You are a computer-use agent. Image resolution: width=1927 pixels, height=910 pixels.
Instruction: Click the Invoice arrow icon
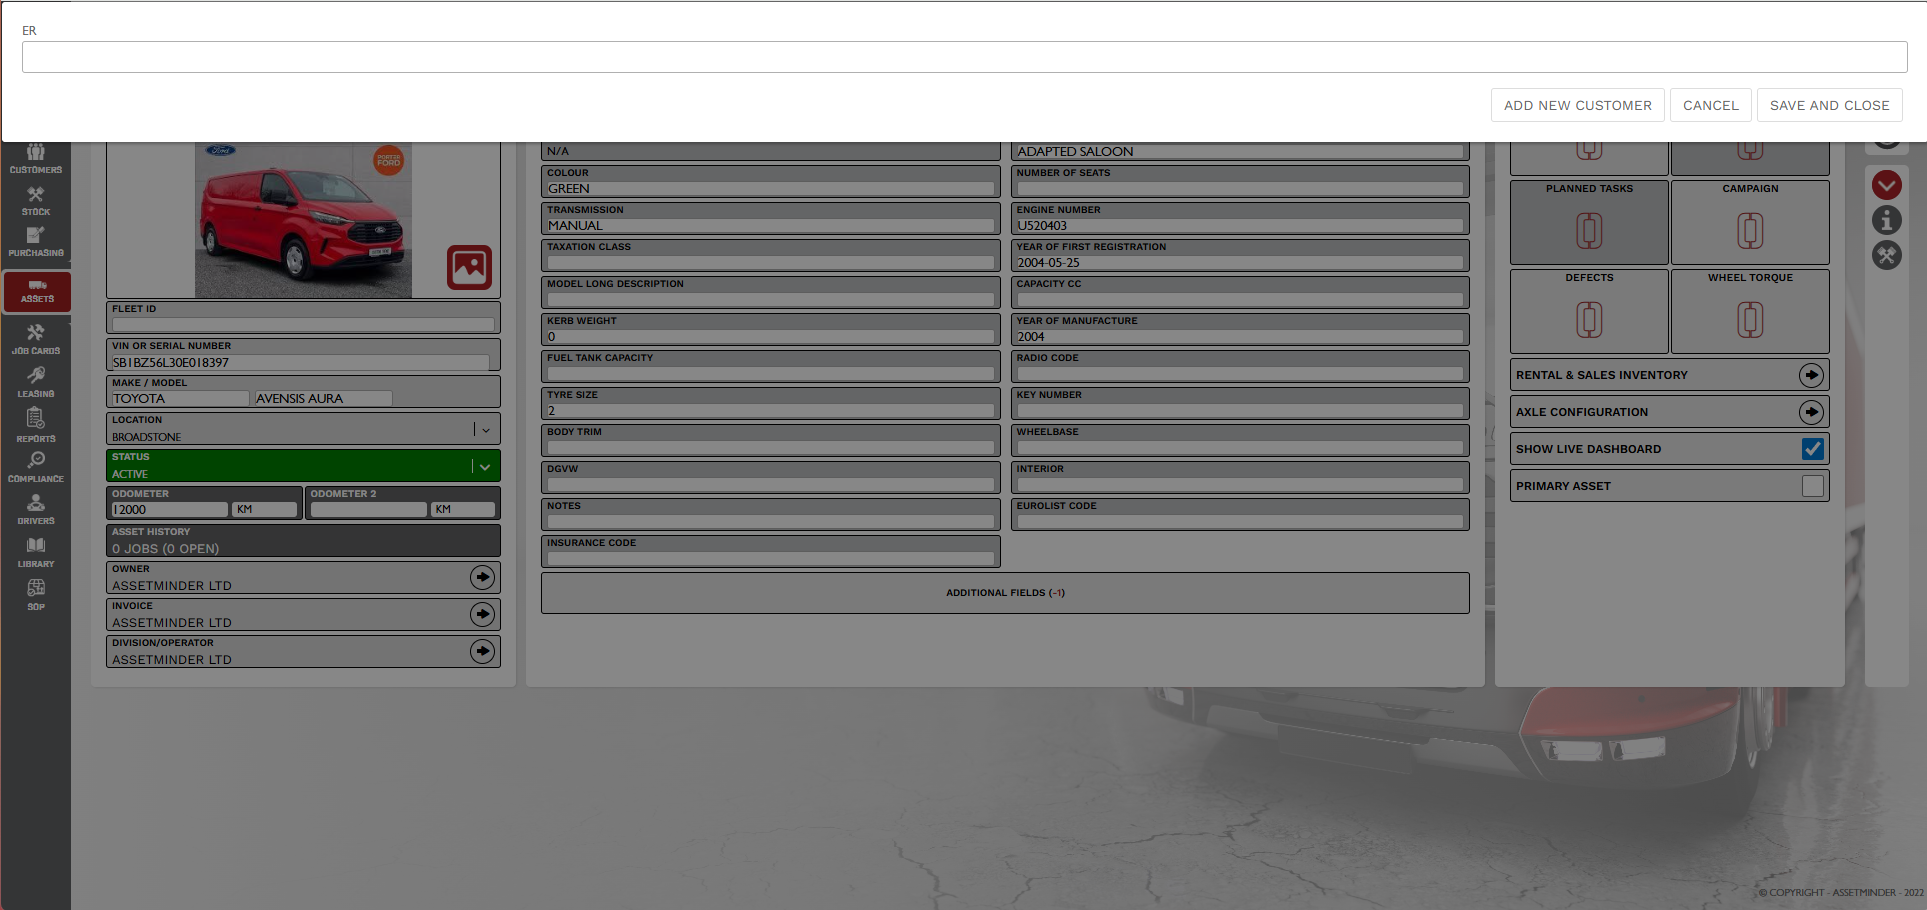point(482,614)
